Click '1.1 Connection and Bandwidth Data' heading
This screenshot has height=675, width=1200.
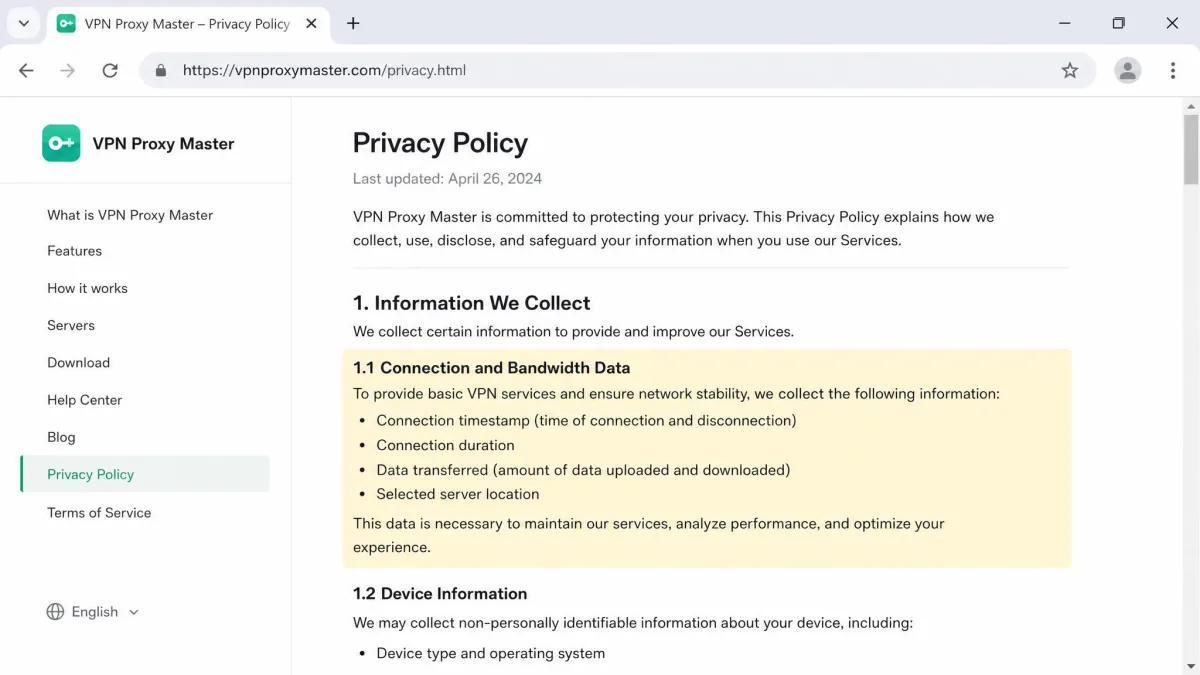pyautogui.click(x=491, y=367)
